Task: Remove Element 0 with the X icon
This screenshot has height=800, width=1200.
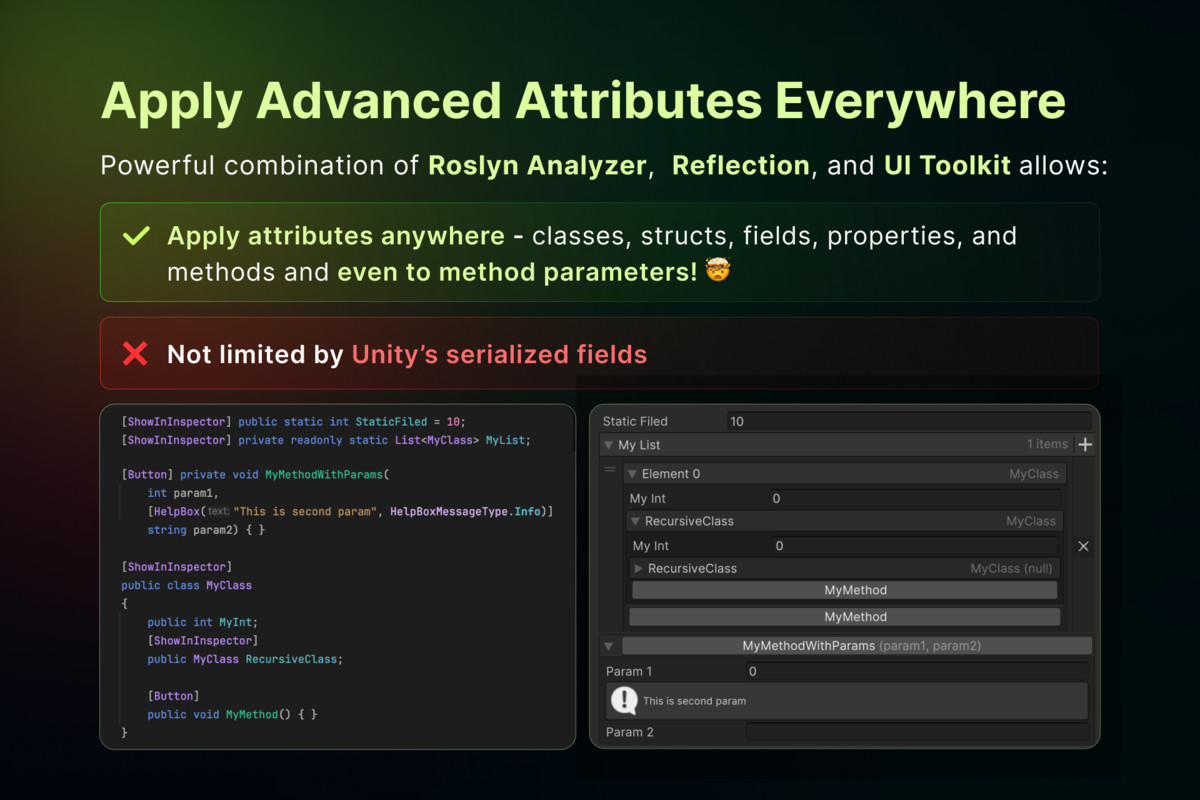Action: coord(1083,546)
